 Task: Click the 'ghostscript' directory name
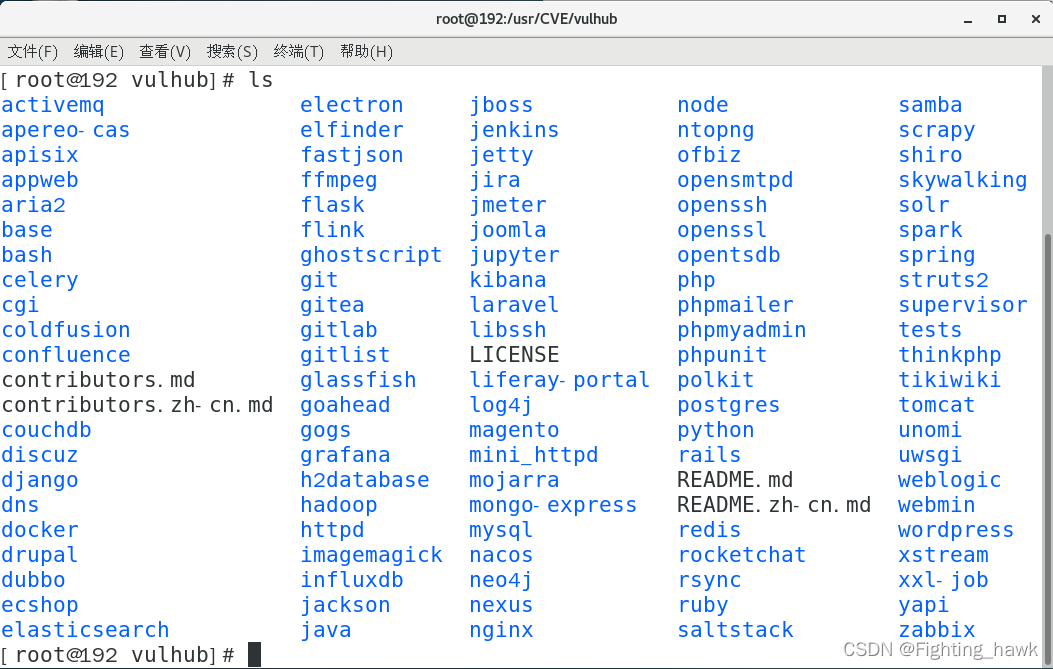(371, 255)
